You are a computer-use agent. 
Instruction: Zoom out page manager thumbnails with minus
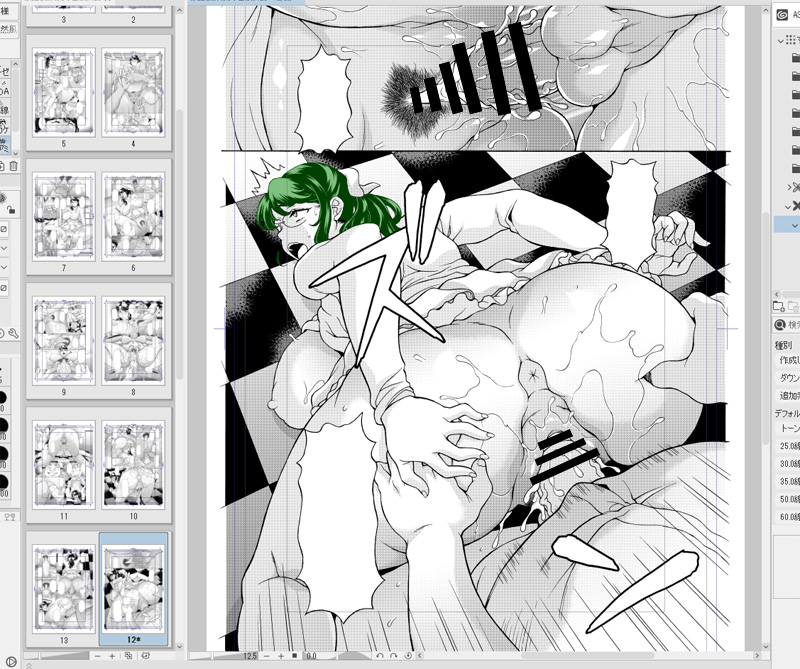pos(97,656)
